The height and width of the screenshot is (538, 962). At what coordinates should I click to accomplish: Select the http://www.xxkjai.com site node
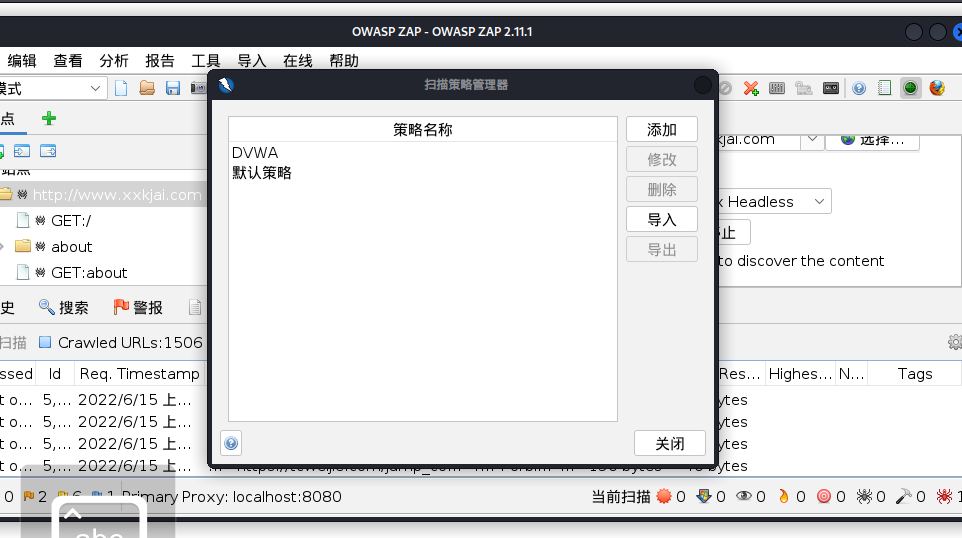tap(117, 195)
